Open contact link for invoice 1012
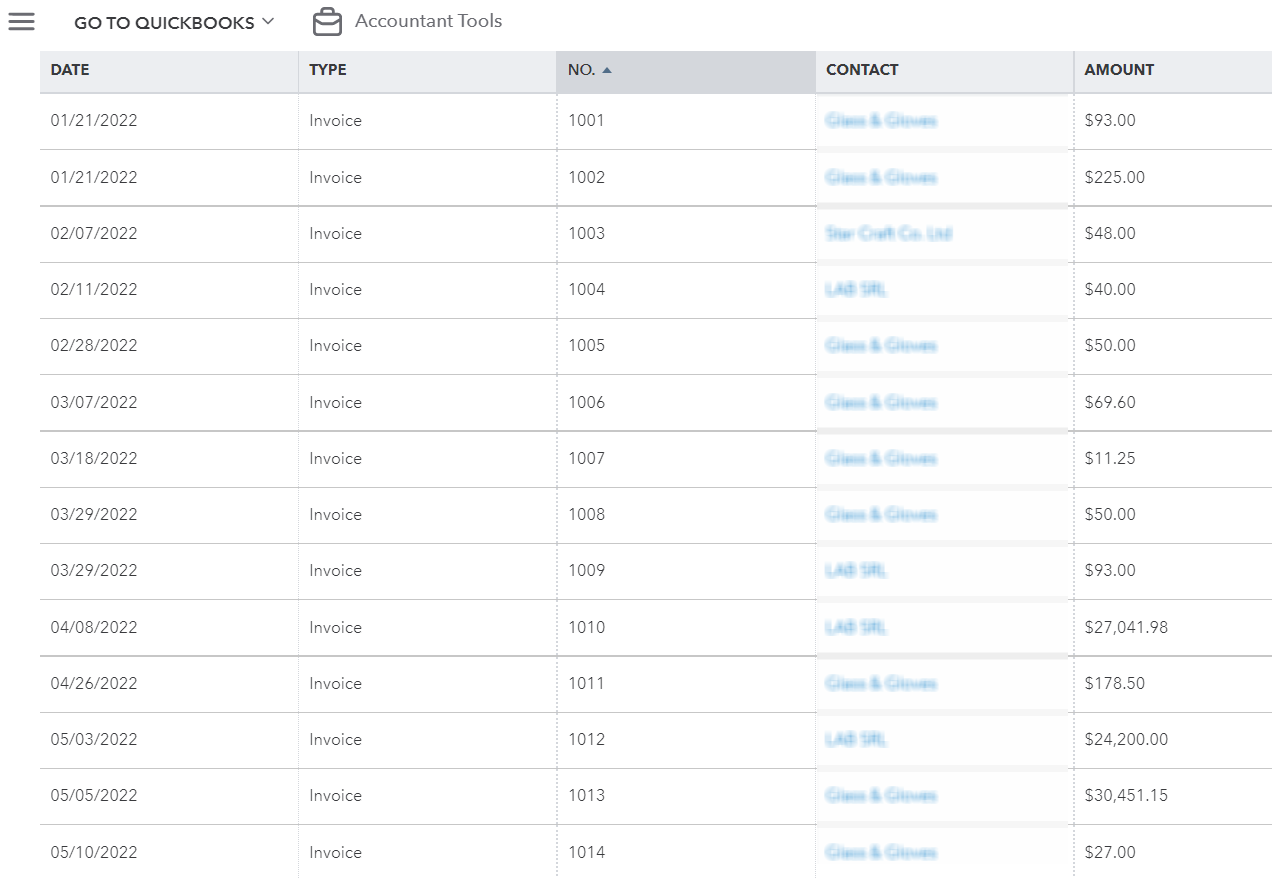 [856, 739]
